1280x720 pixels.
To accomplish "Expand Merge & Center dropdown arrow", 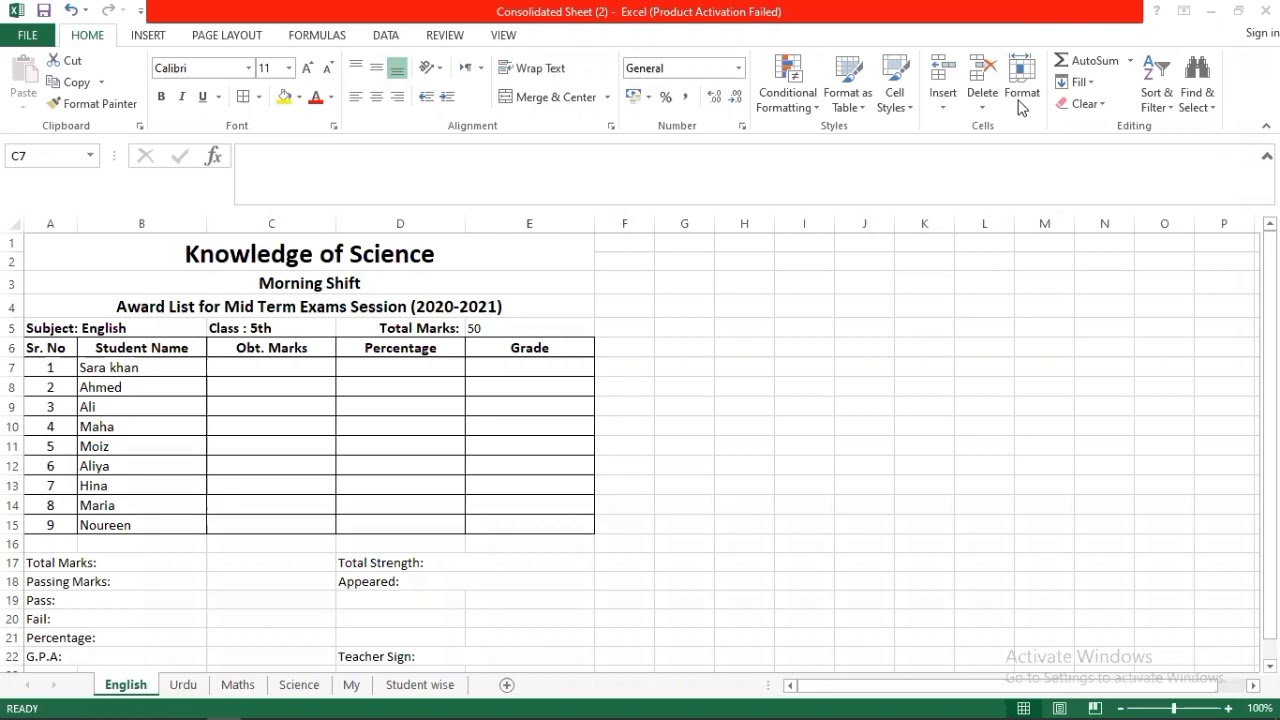I will 607,97.
